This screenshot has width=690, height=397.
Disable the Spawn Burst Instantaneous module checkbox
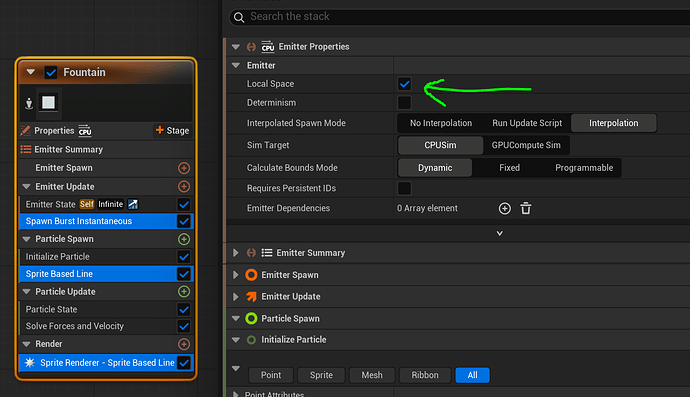pos(184,221)
